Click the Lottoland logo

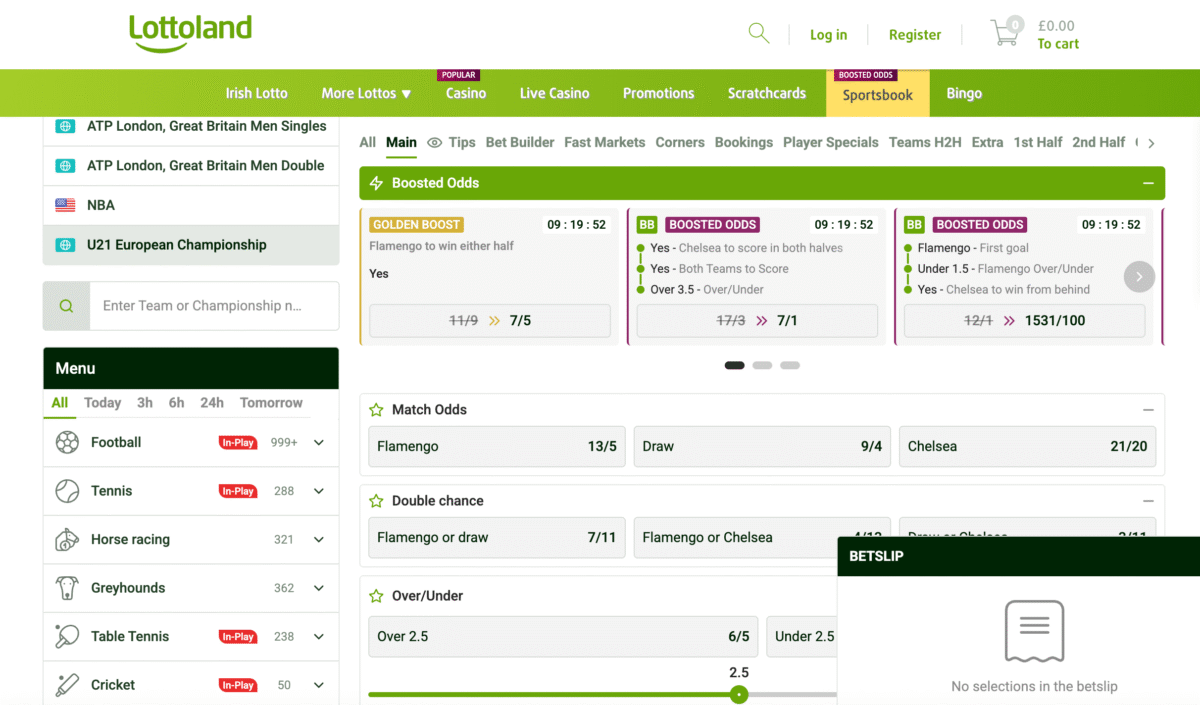pos(190,33)
